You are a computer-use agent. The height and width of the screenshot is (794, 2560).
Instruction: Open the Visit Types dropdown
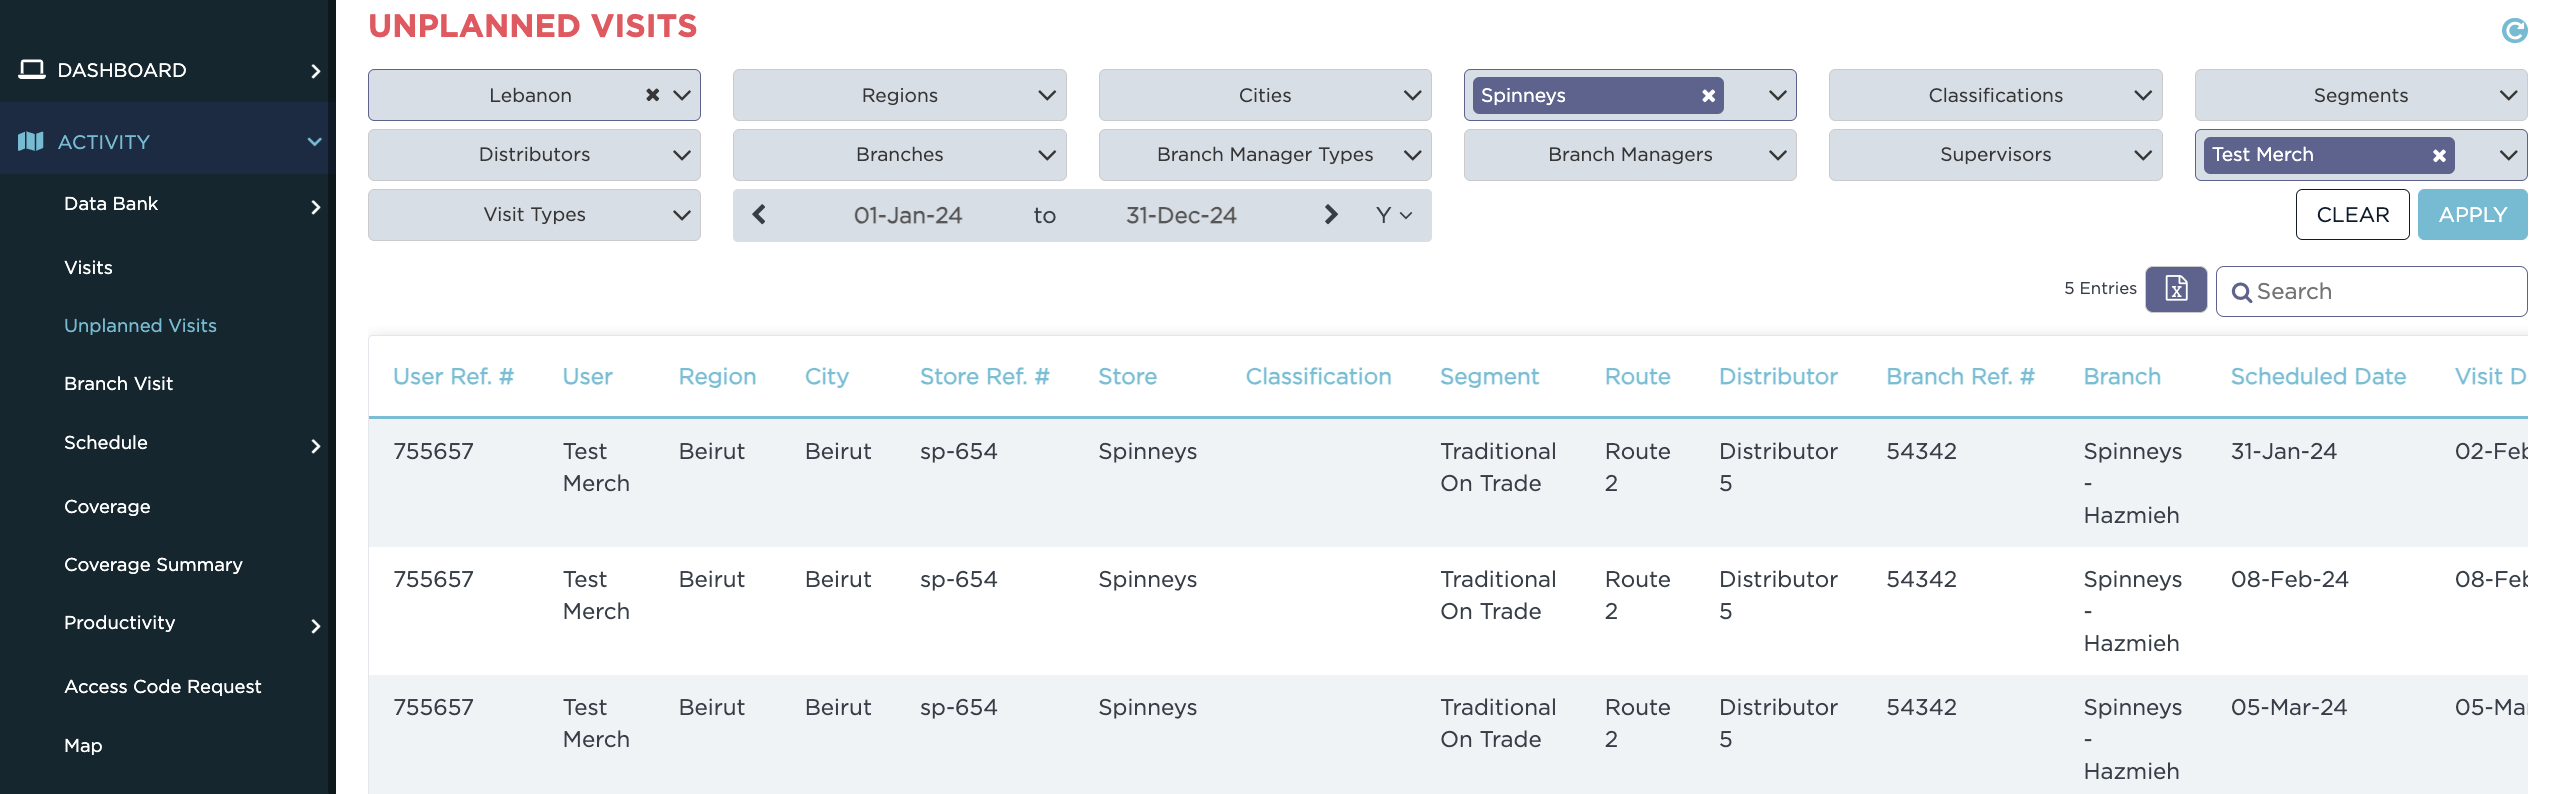pos(534,215)
